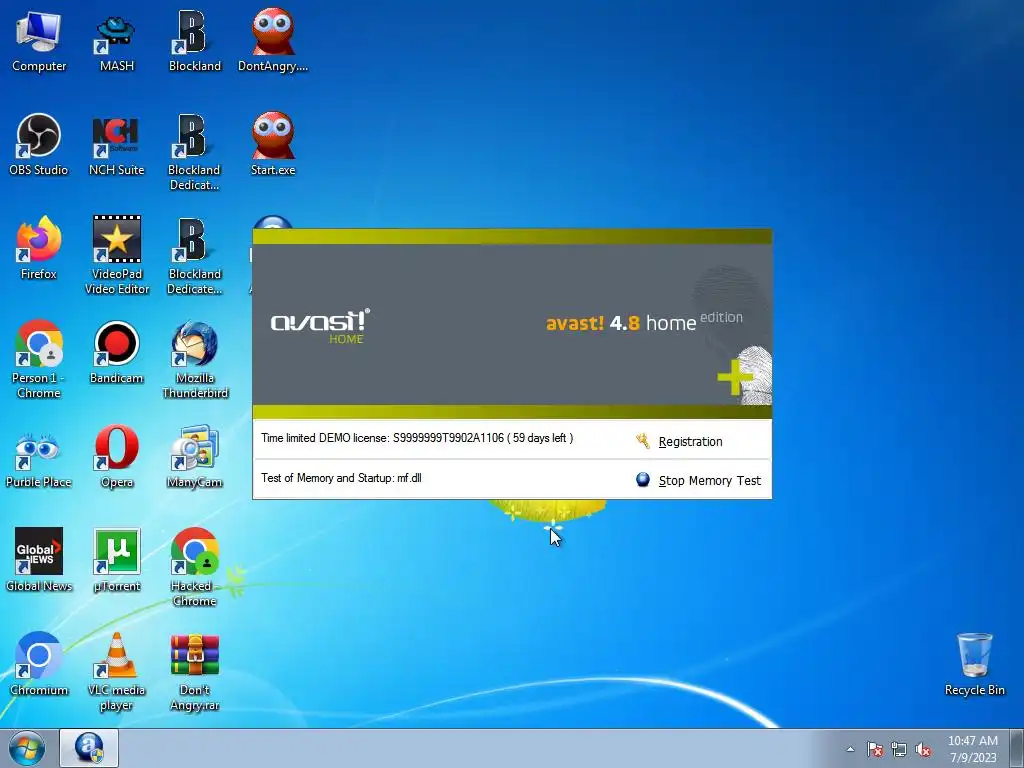Select the µTorrent desktop icon
The height and width of the screenshot is (768, 1024).
(116, 560)
